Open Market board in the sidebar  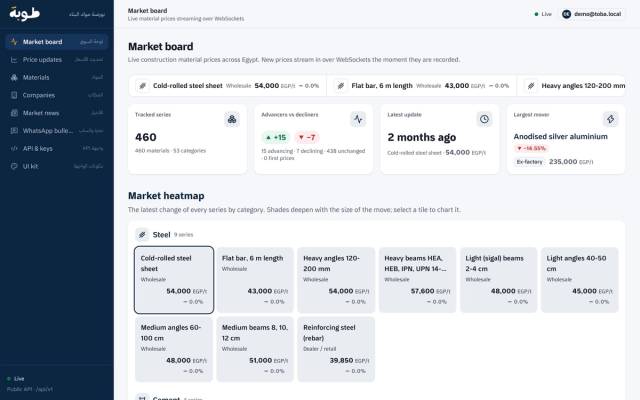coord(57,42)
